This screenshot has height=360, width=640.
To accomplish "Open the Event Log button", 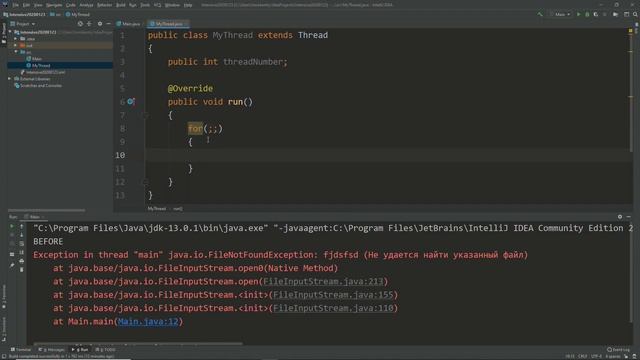I will [618, 350].
